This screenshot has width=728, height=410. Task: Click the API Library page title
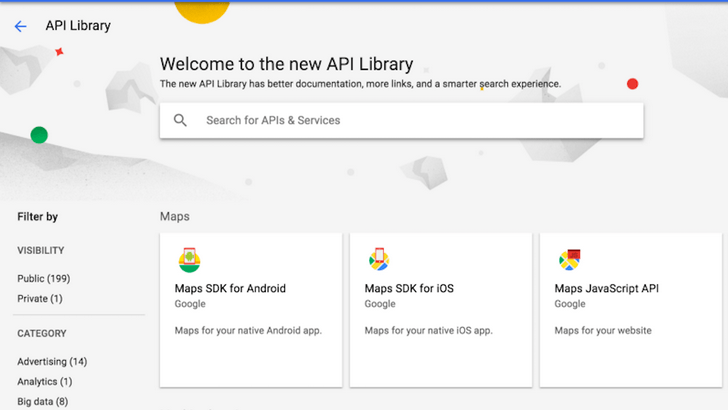(78, 26)
